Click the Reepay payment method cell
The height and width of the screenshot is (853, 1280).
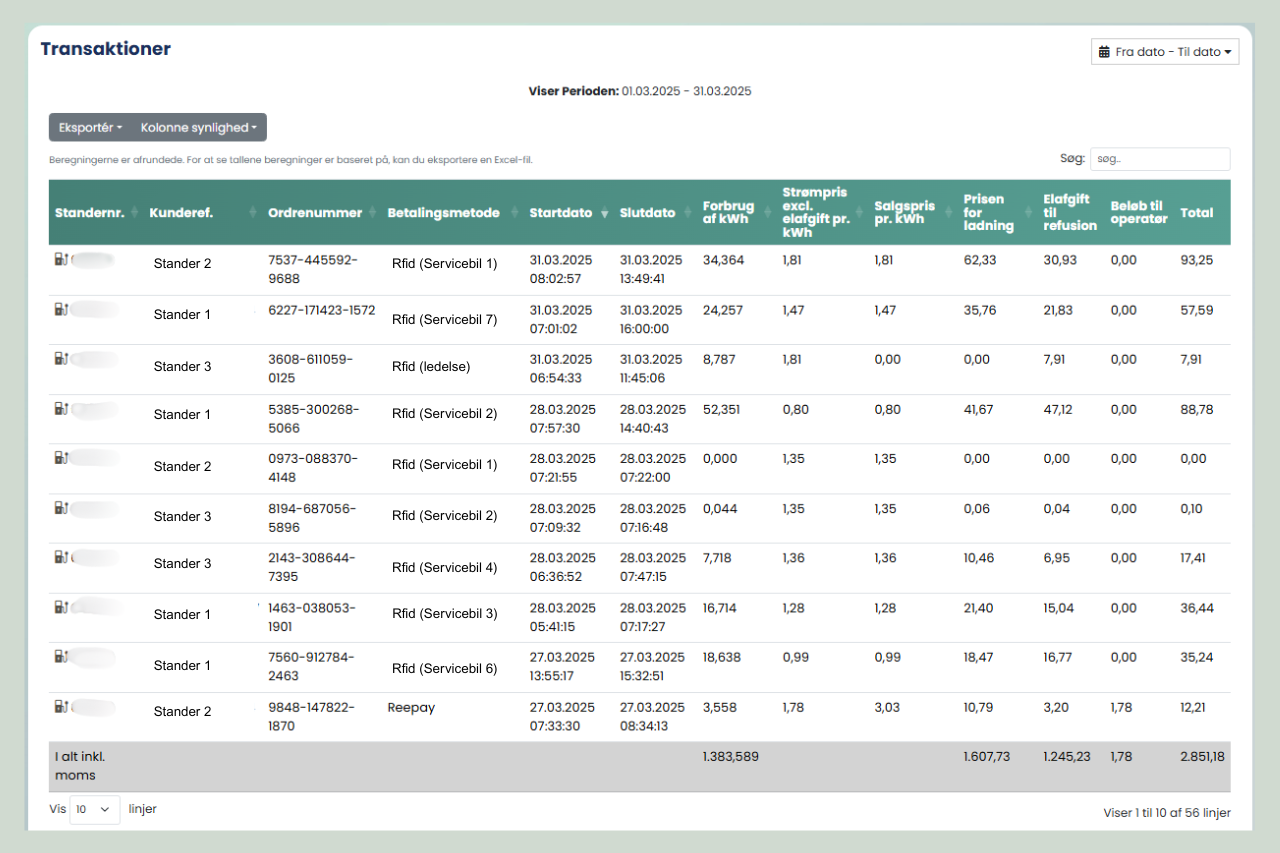(x=412, y=707)
